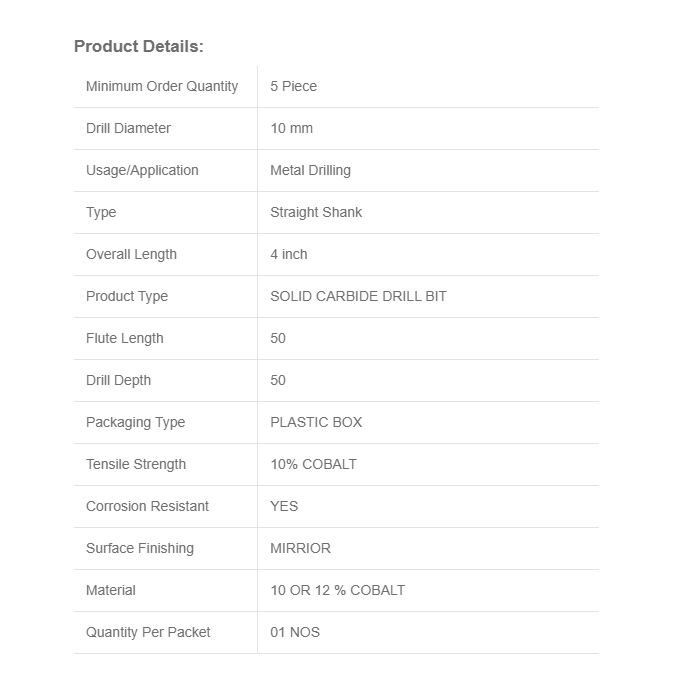Select the Overall Length label
The height and width of the screenshot is (700, 700).
(x=131, y=254)
